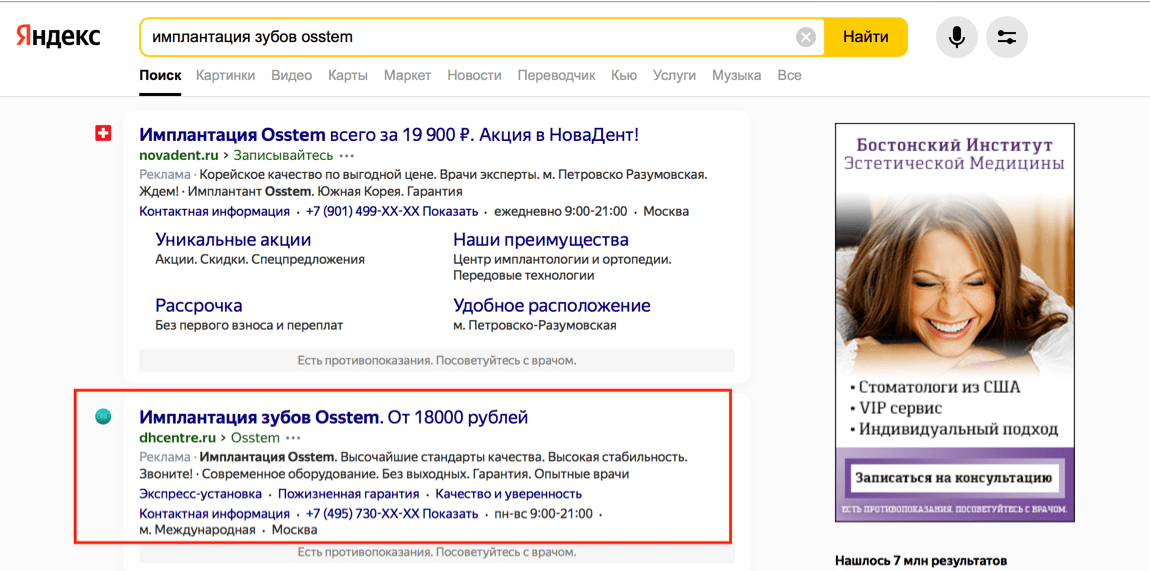Focus the search input field
Viewport: 1150px width, 571px height.
pos(469,37)
